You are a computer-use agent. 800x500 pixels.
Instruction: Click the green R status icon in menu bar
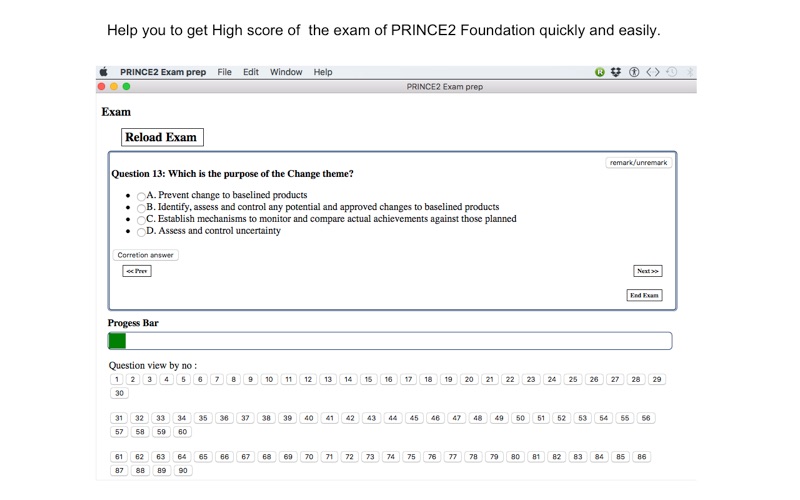[599, 72]
